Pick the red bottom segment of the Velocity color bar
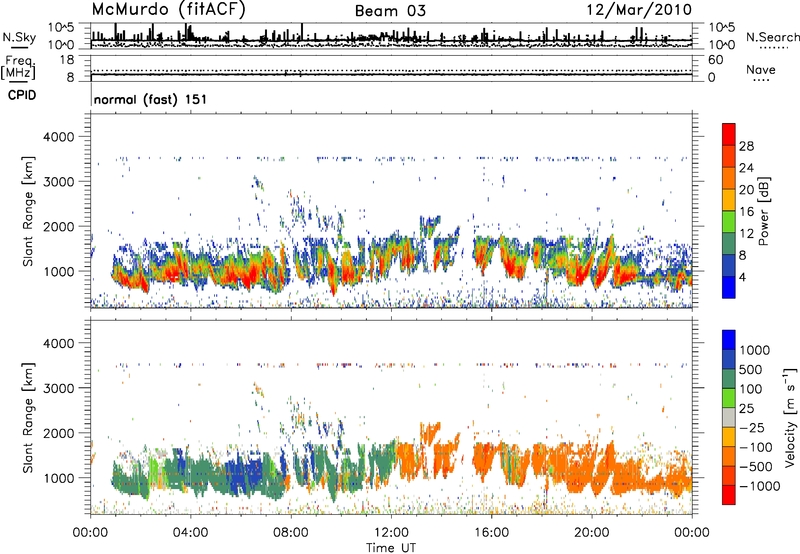This screenshot has width=800, height=554. (729, 495)
